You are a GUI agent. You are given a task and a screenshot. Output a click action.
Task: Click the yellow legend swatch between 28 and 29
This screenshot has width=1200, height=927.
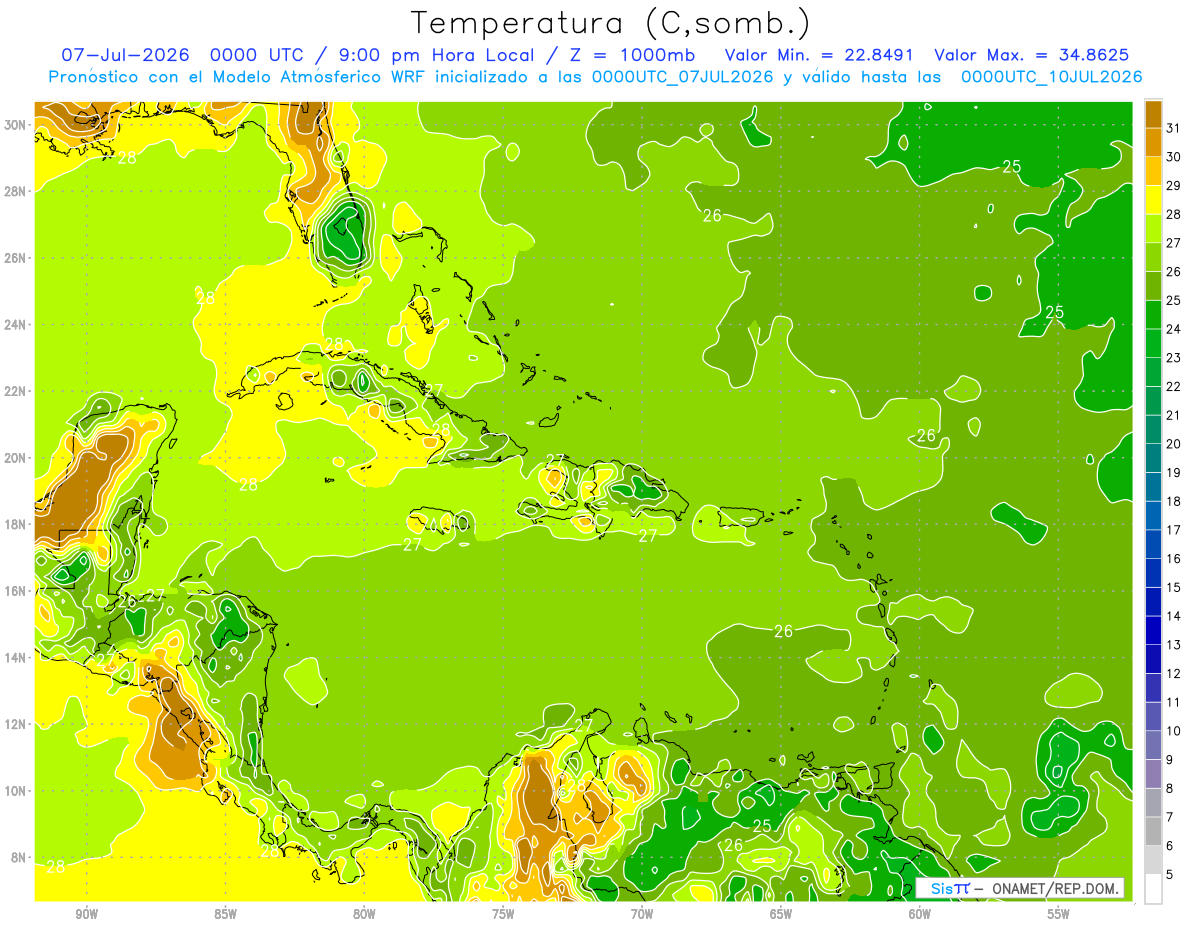pyautogui.click(x=1153, y=201)
